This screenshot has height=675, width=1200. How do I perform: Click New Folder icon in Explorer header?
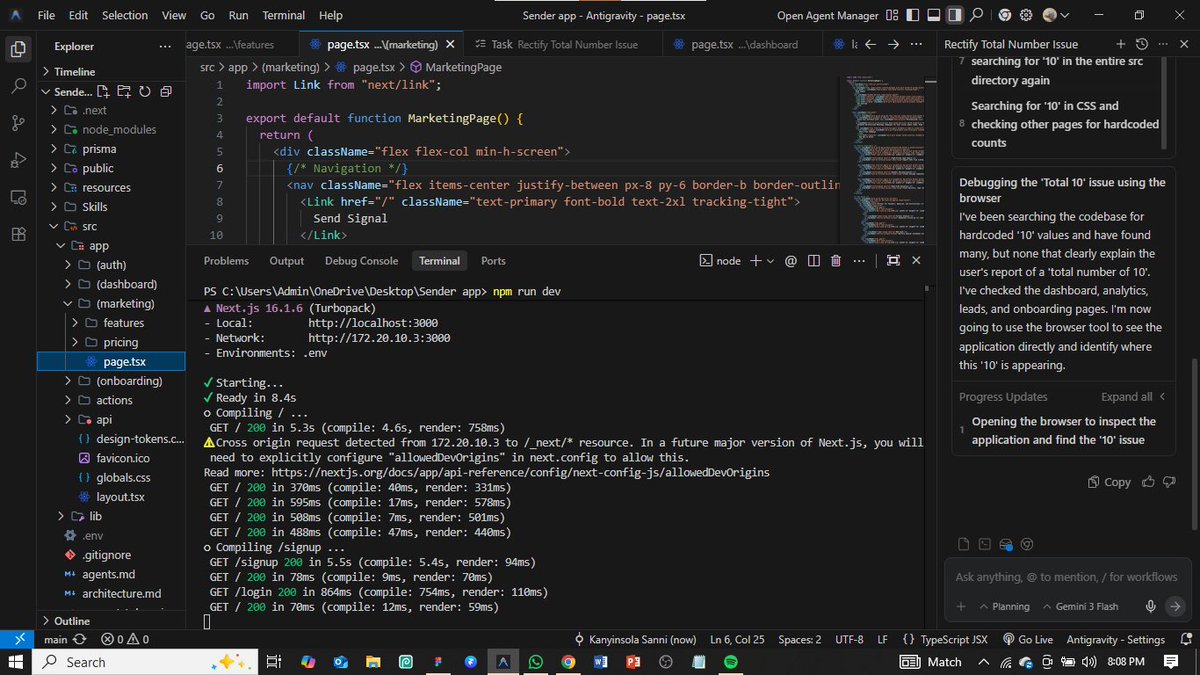125,91
